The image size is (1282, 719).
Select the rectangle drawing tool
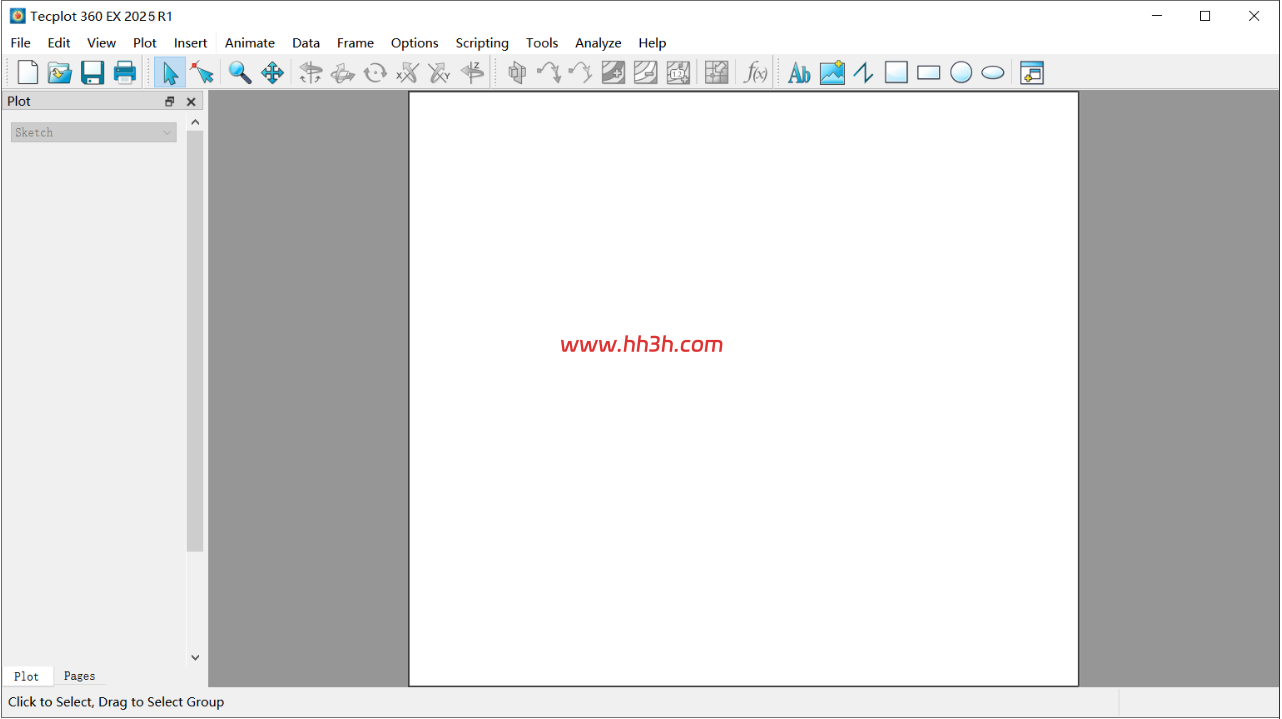[929, 72]
